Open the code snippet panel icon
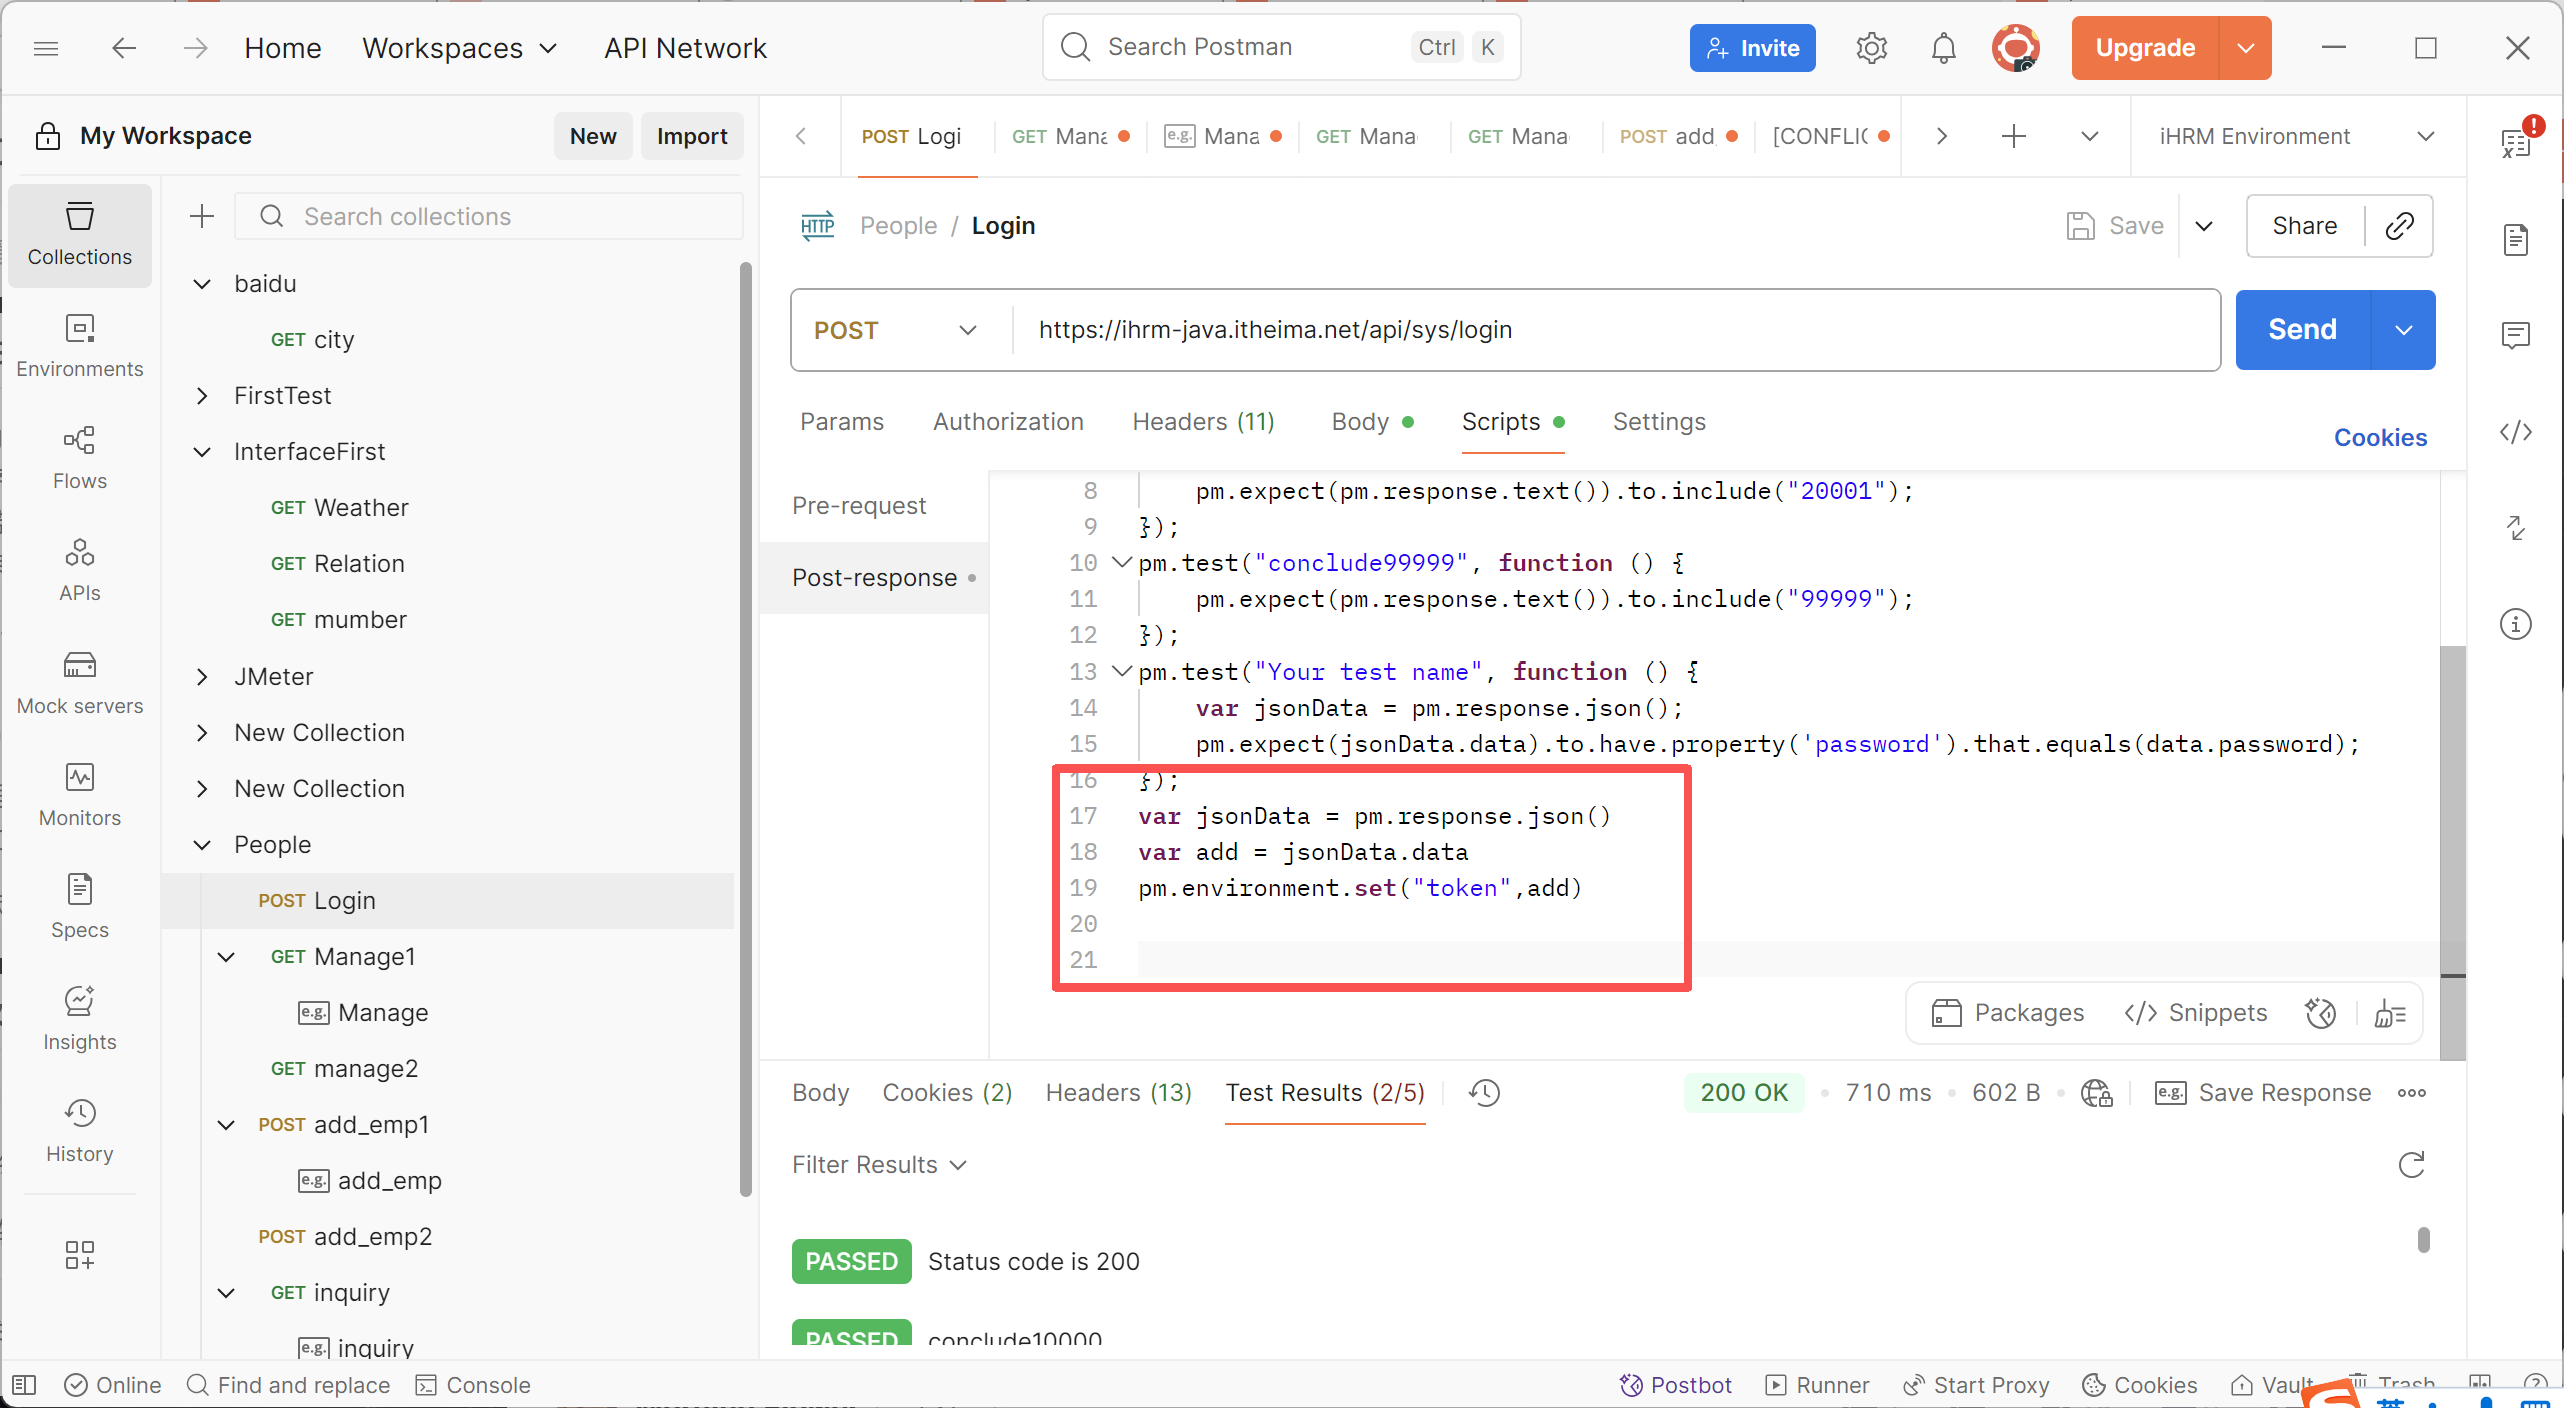 (x=2515, y=432)
